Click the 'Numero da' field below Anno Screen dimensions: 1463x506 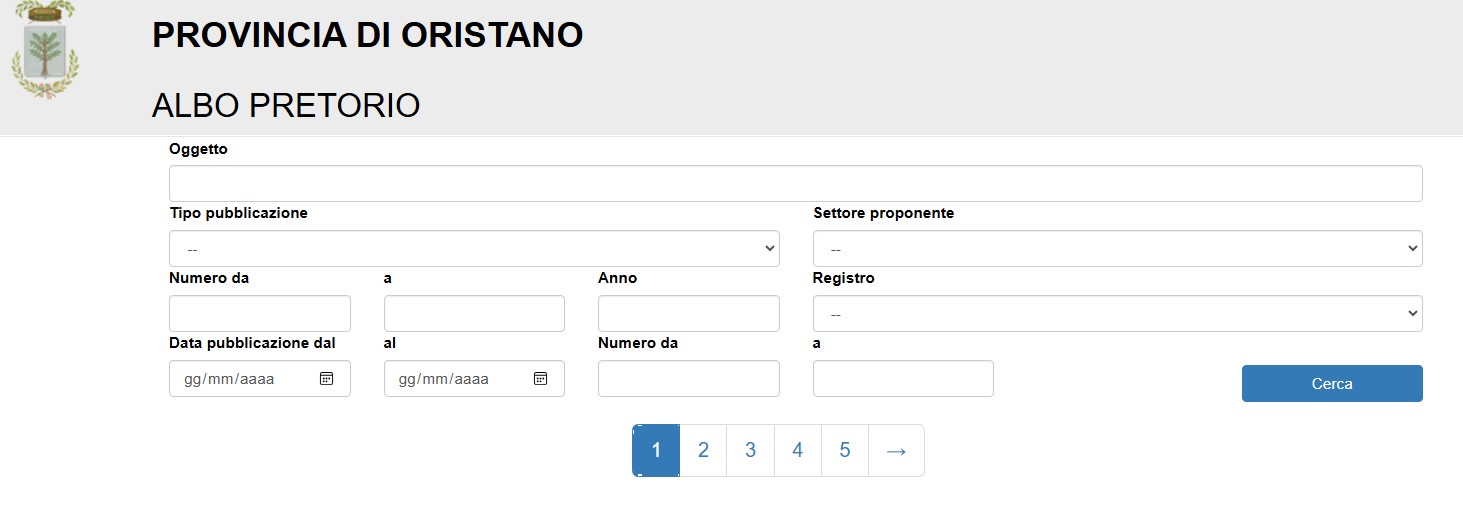pyautogui.click(x=689, y=379)
